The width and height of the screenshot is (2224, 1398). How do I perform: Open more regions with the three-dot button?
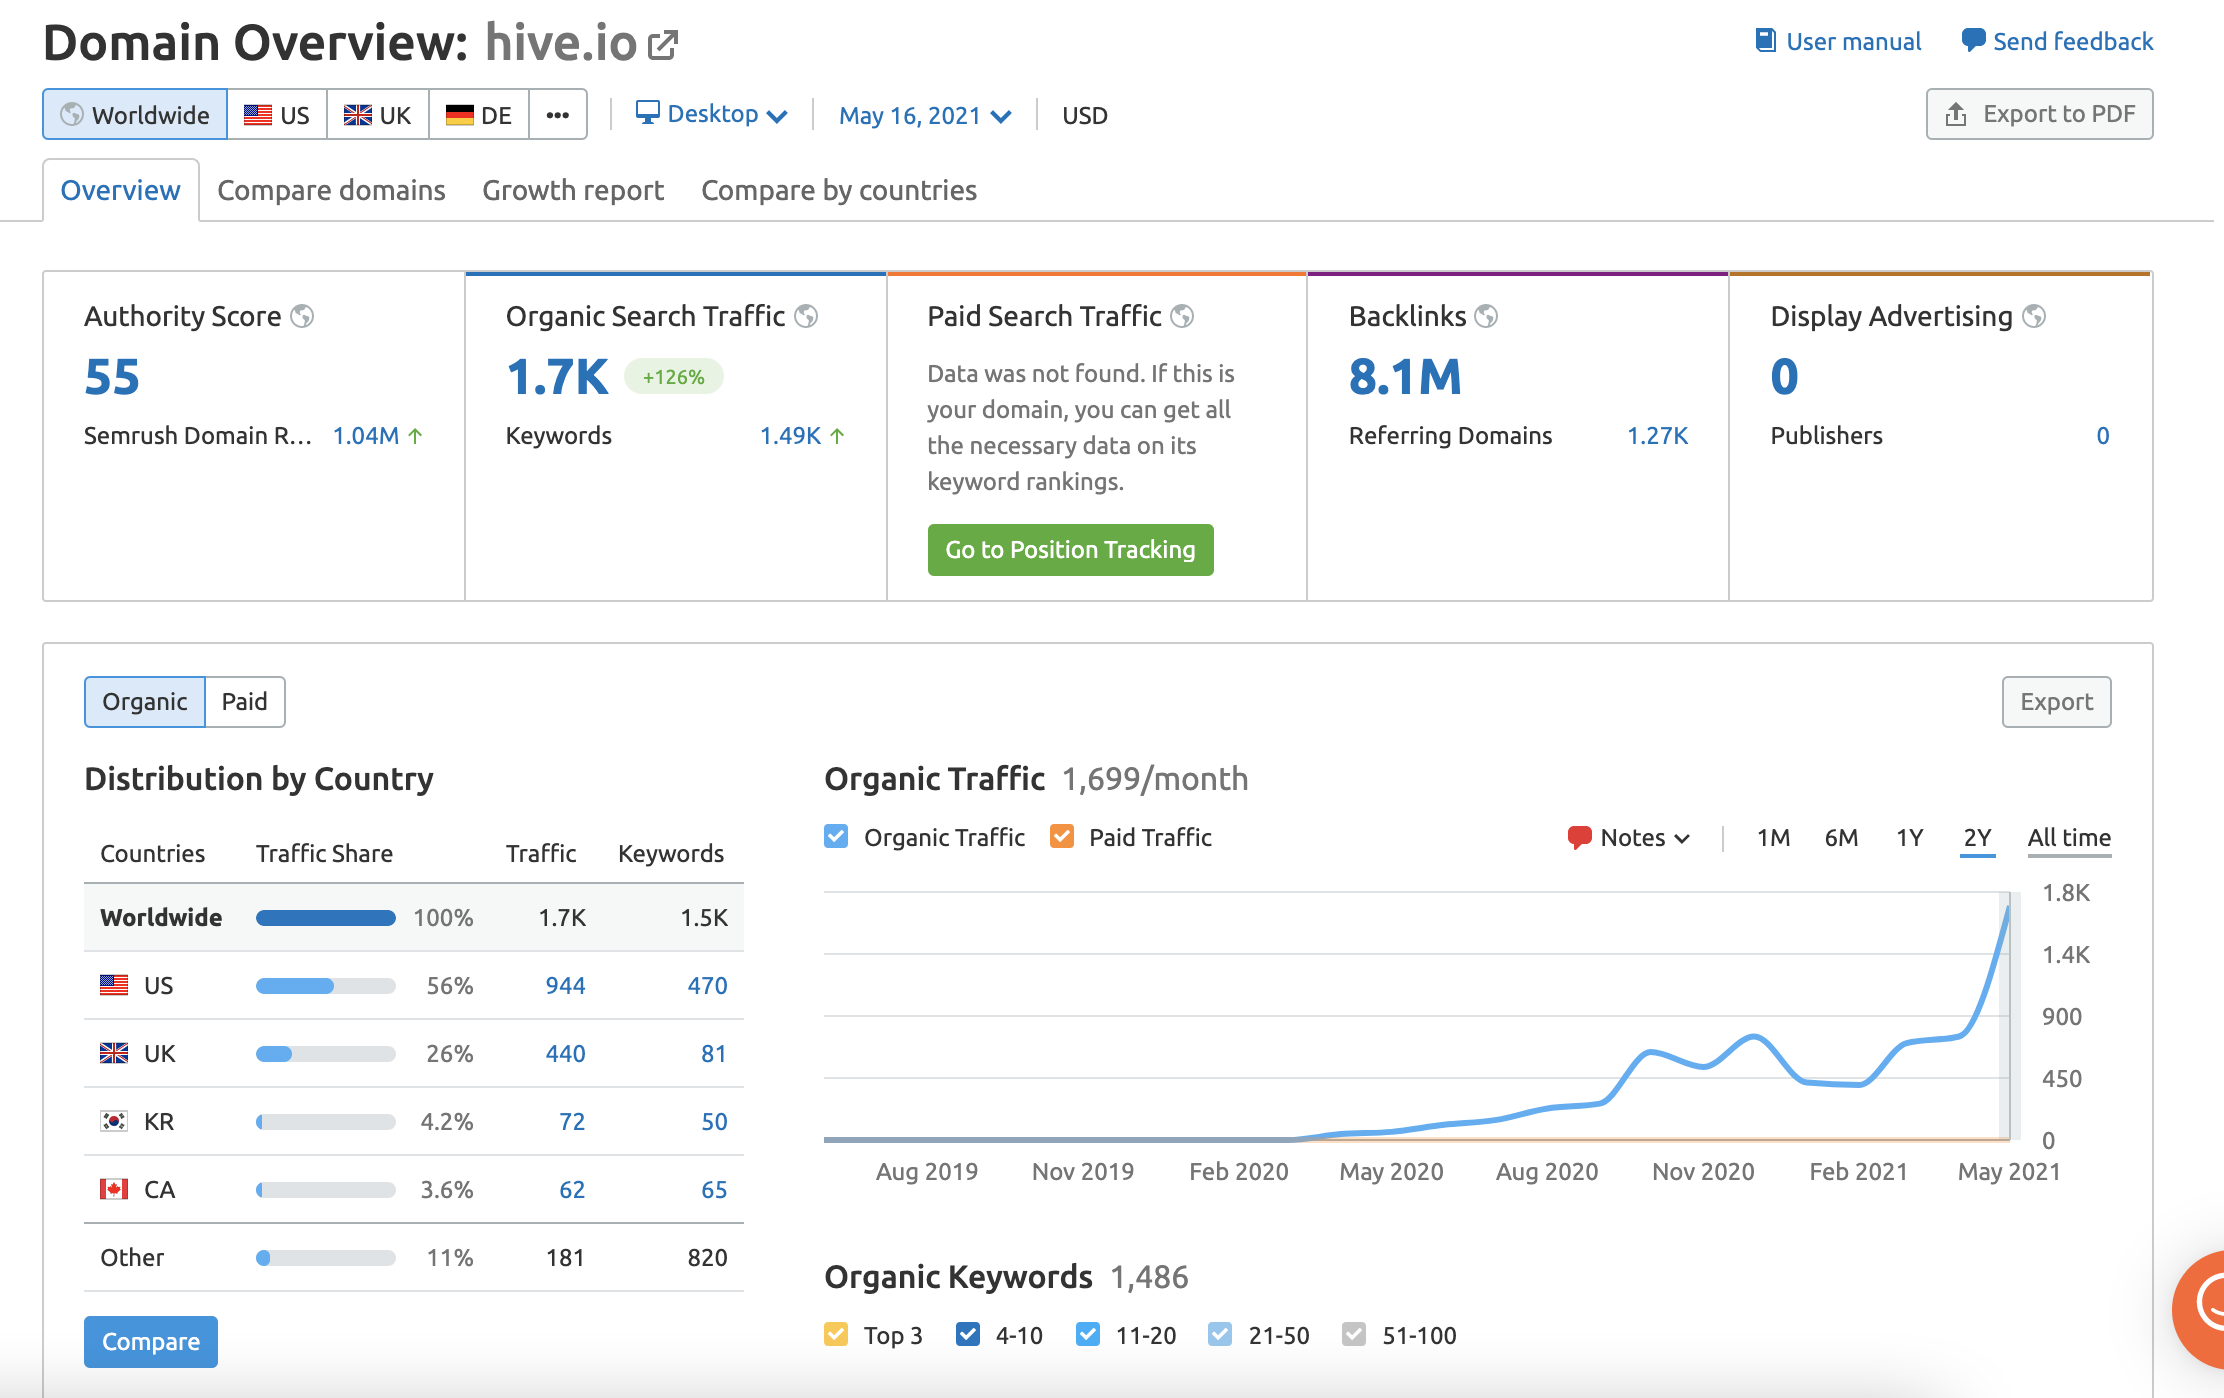pos(558,115)
